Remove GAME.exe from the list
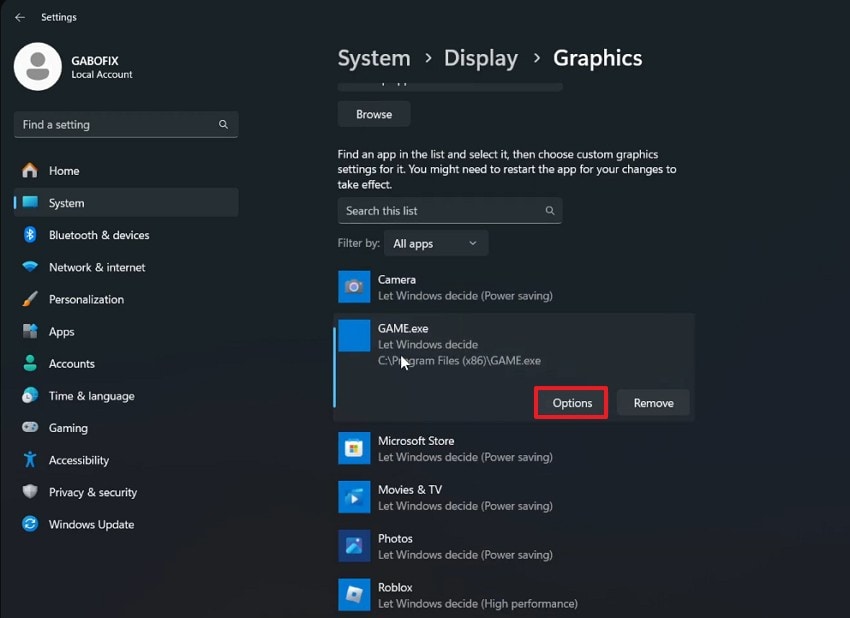This screenshot has height=618, width=850. pyautogui.click(x=653, y=402)
